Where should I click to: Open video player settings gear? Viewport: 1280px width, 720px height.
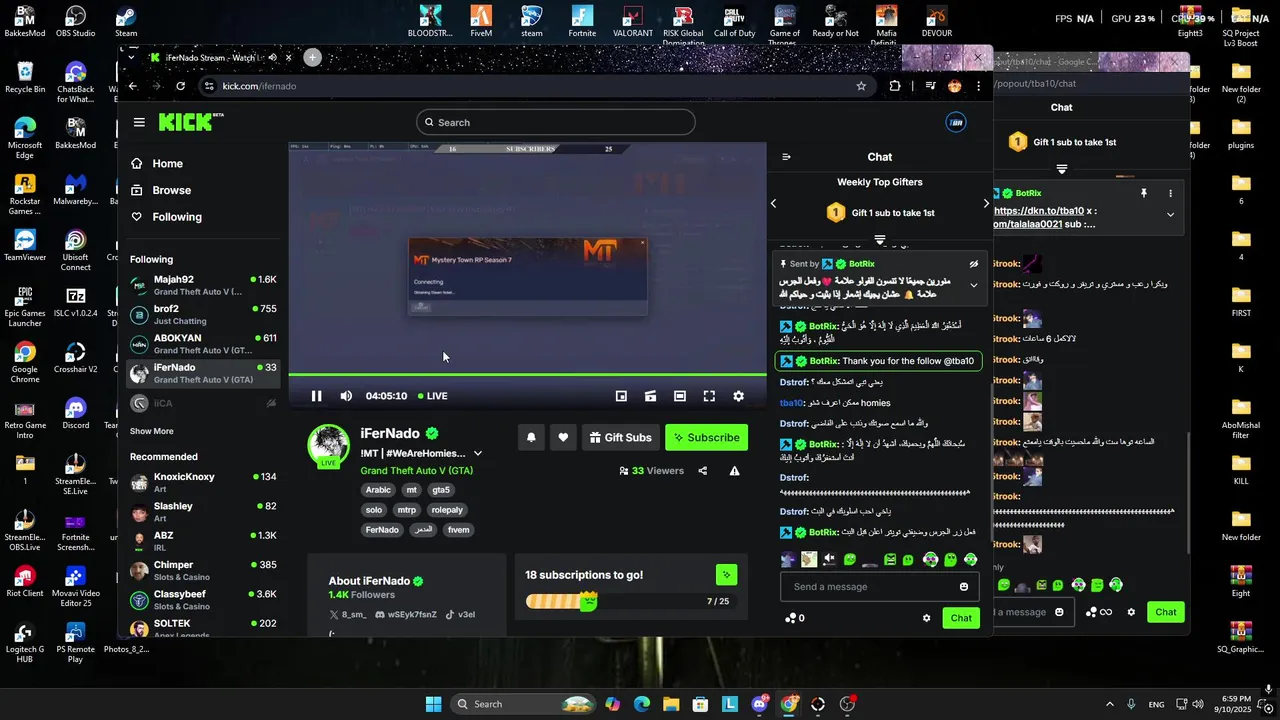pyautogui.click(x=739, y=396)
